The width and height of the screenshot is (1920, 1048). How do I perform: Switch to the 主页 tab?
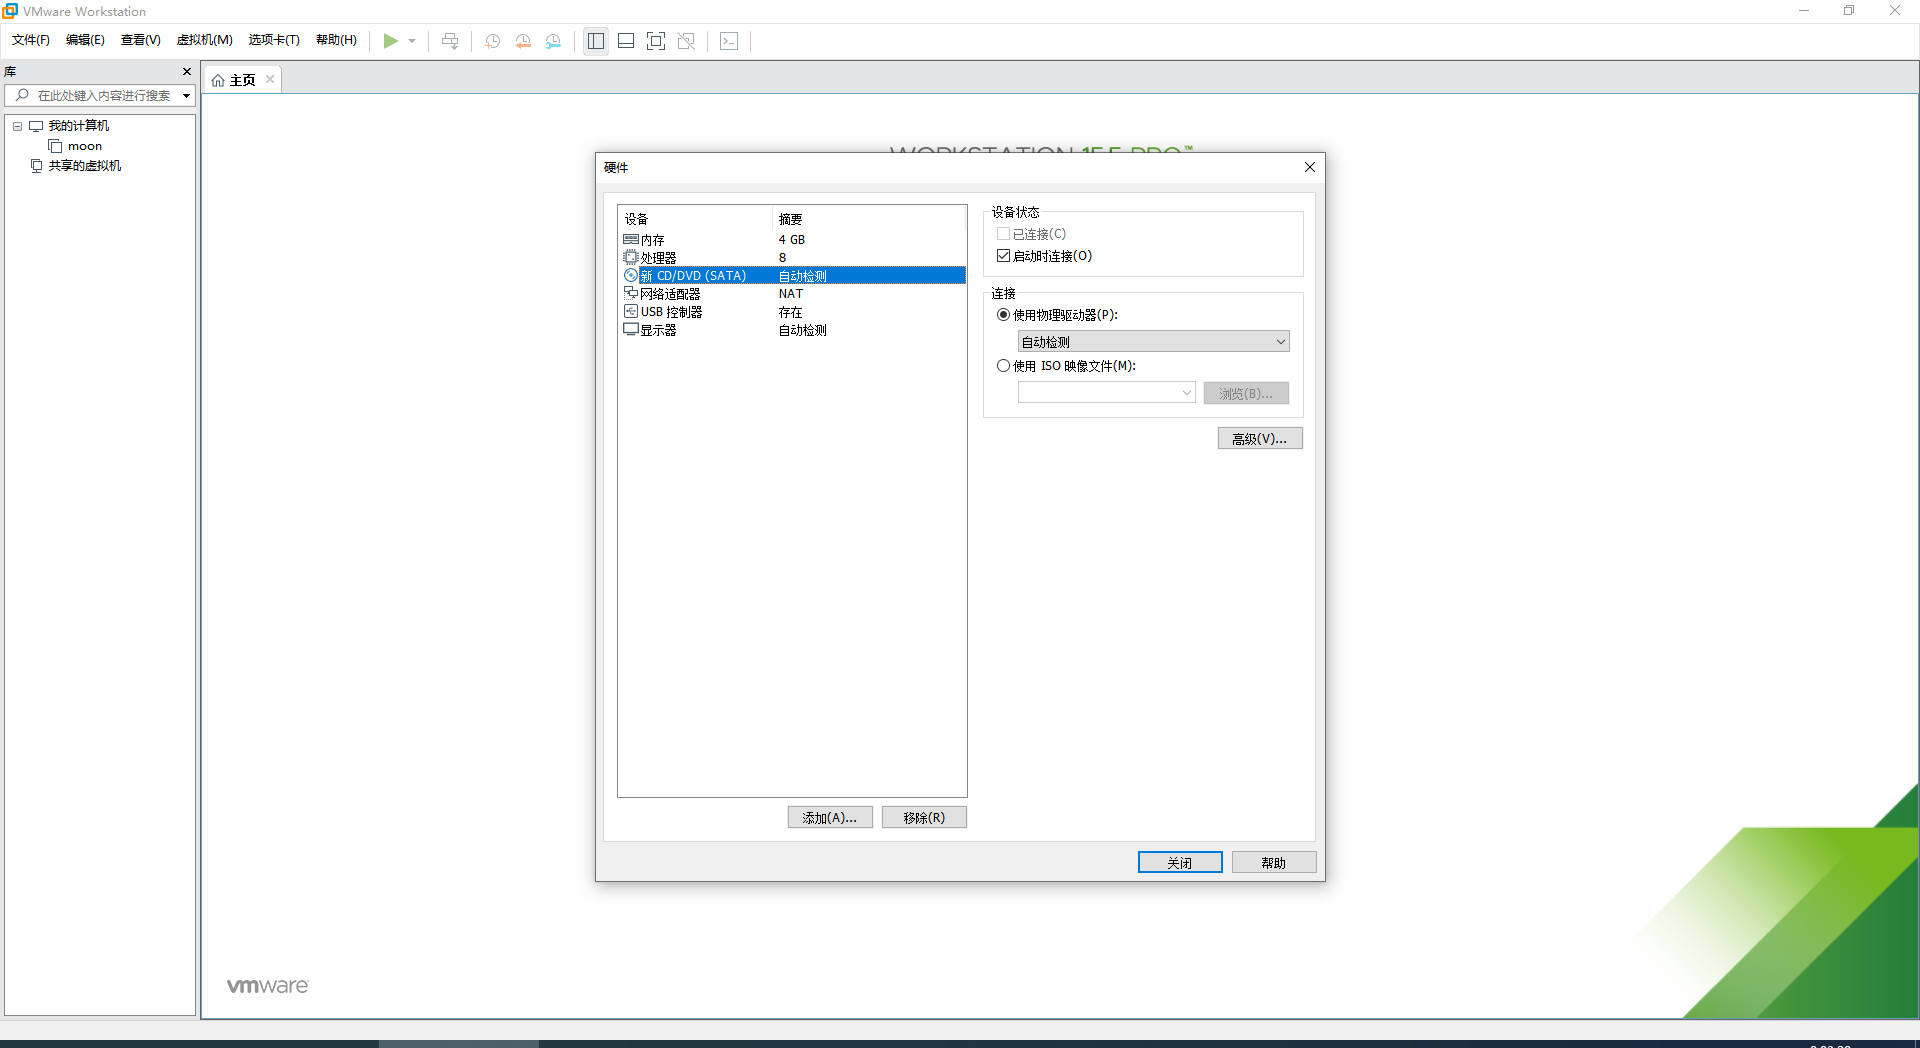[243, 80]
